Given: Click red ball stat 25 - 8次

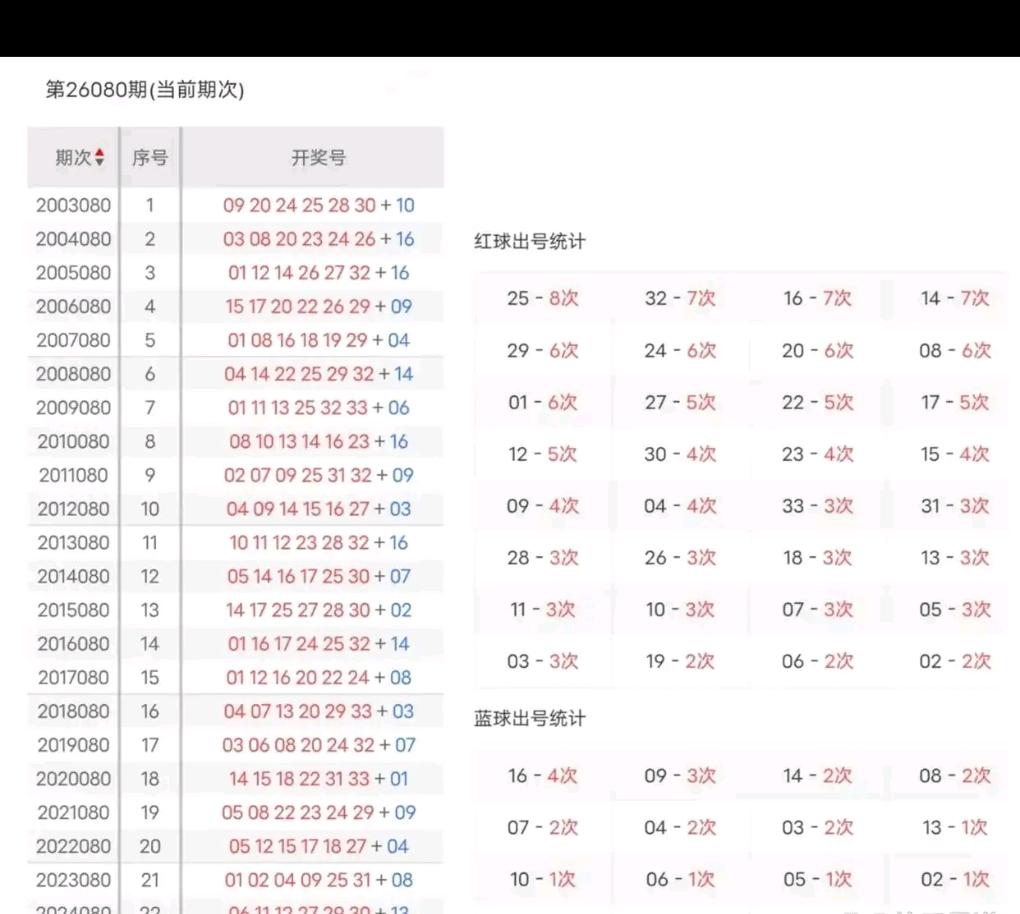Looking at the screenshot, I should [x=543, y=299].
